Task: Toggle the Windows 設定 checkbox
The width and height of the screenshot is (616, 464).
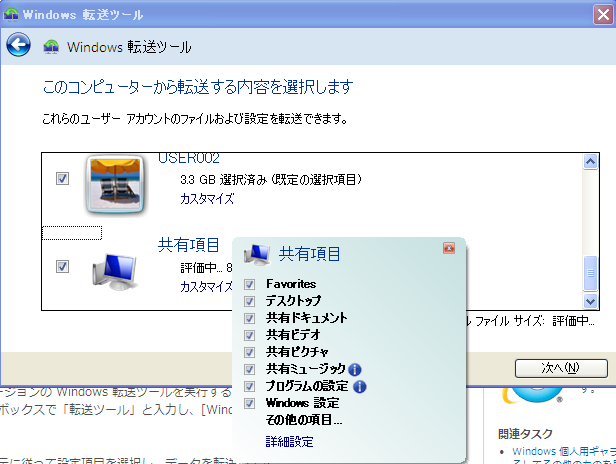Action: 249,403
